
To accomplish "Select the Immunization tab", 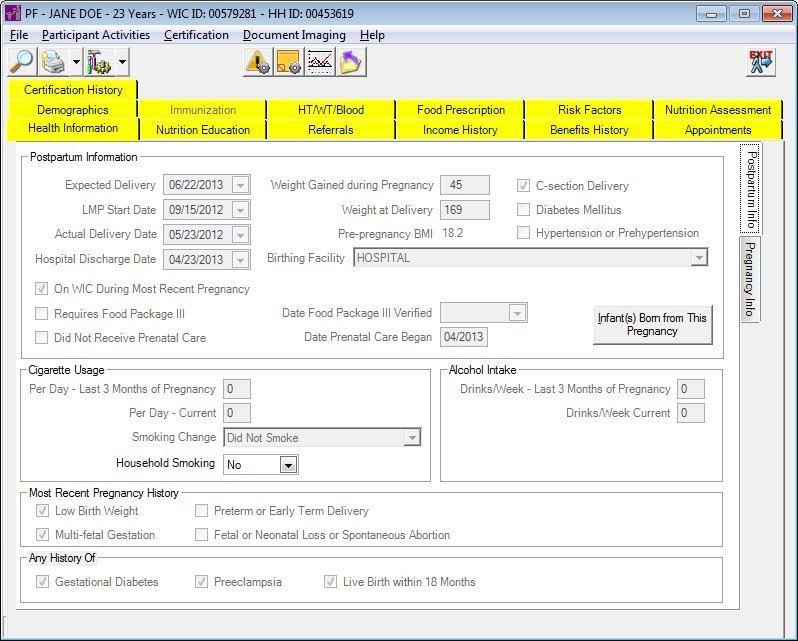I will click(x=203, y=110).
